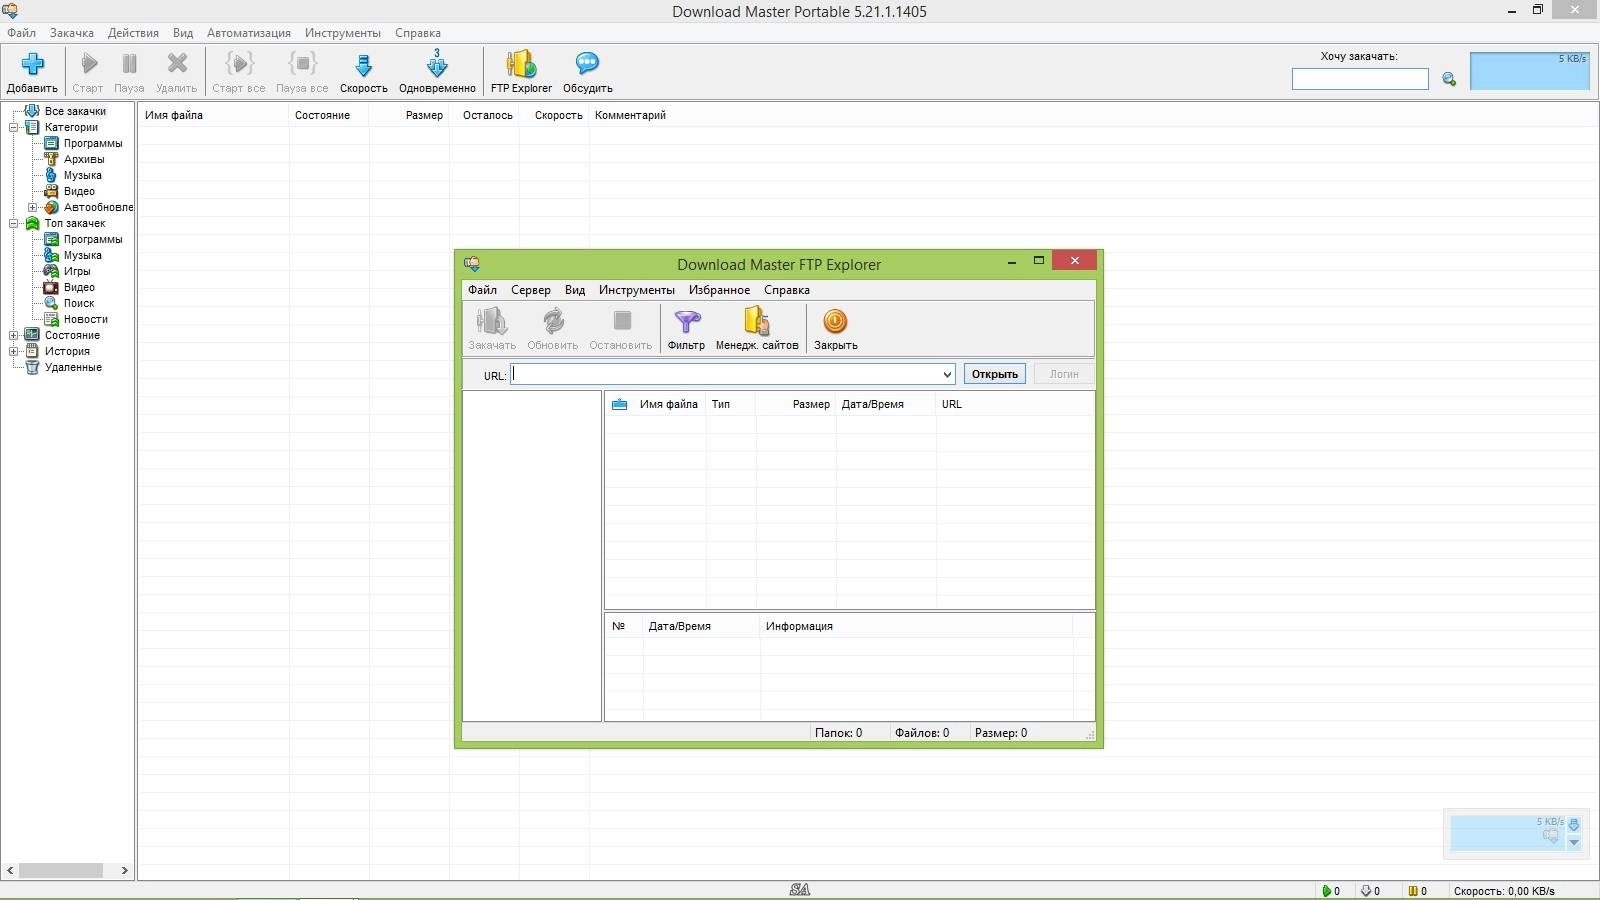Expand the Автообновление tree node

[32, 207]
